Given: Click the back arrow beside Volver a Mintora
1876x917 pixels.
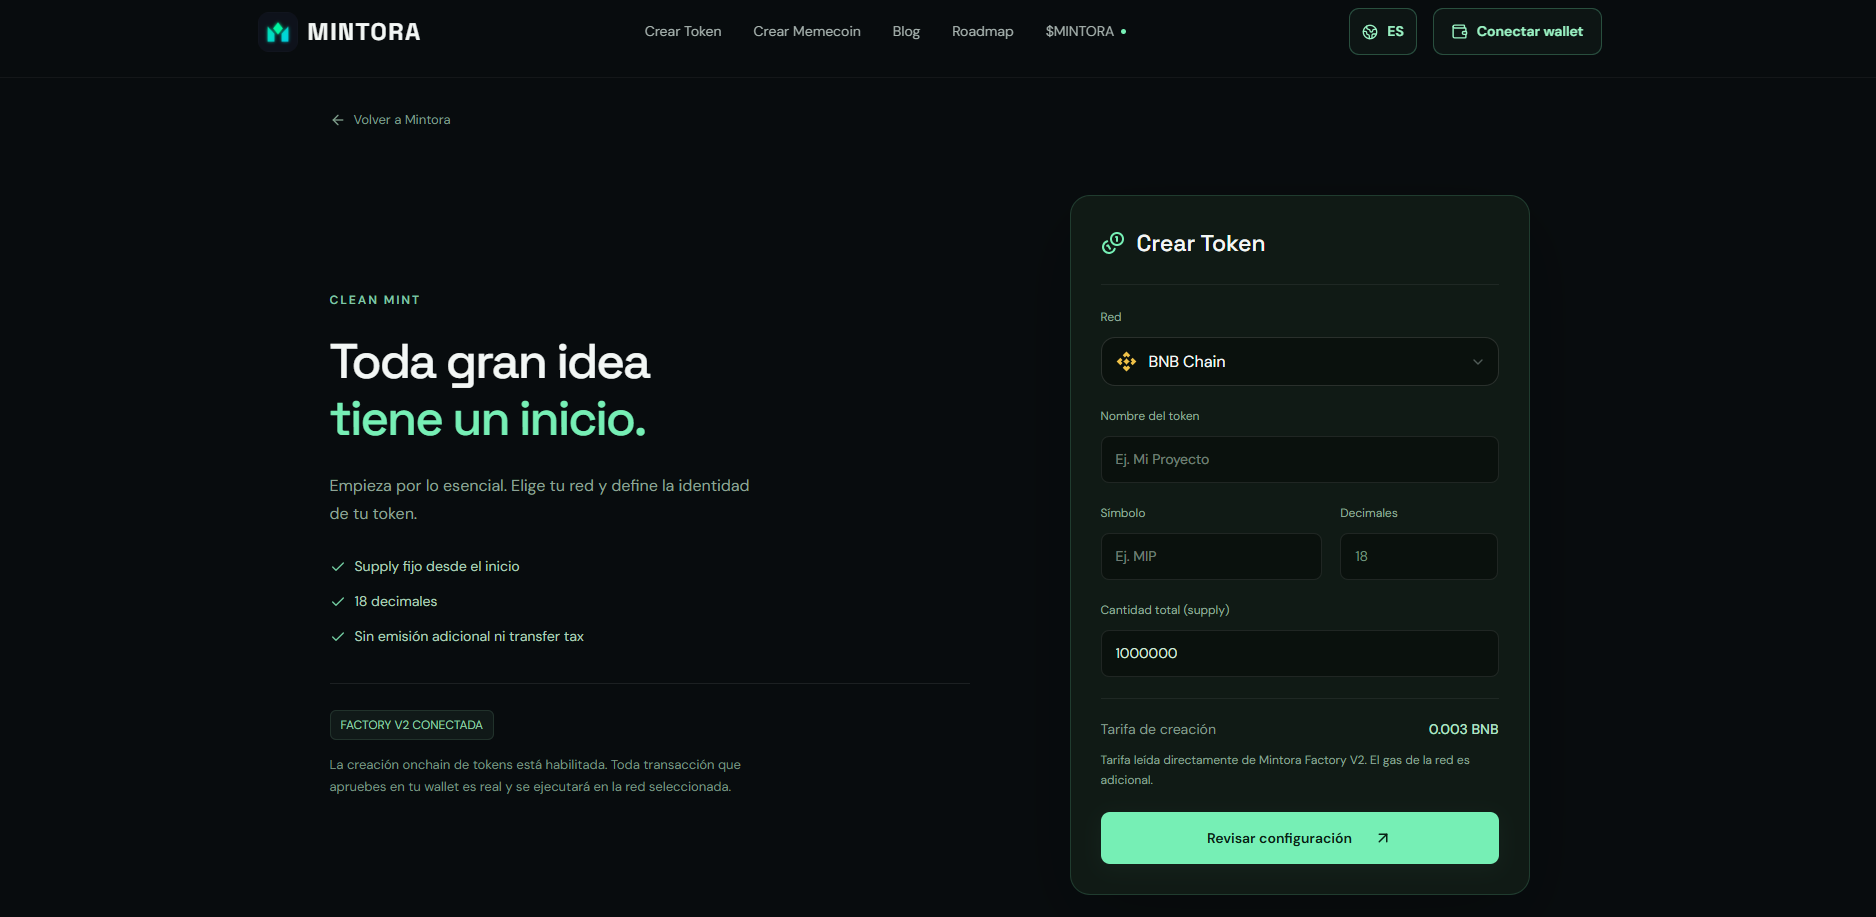Looking at the screenshot, I should point(338,120).
